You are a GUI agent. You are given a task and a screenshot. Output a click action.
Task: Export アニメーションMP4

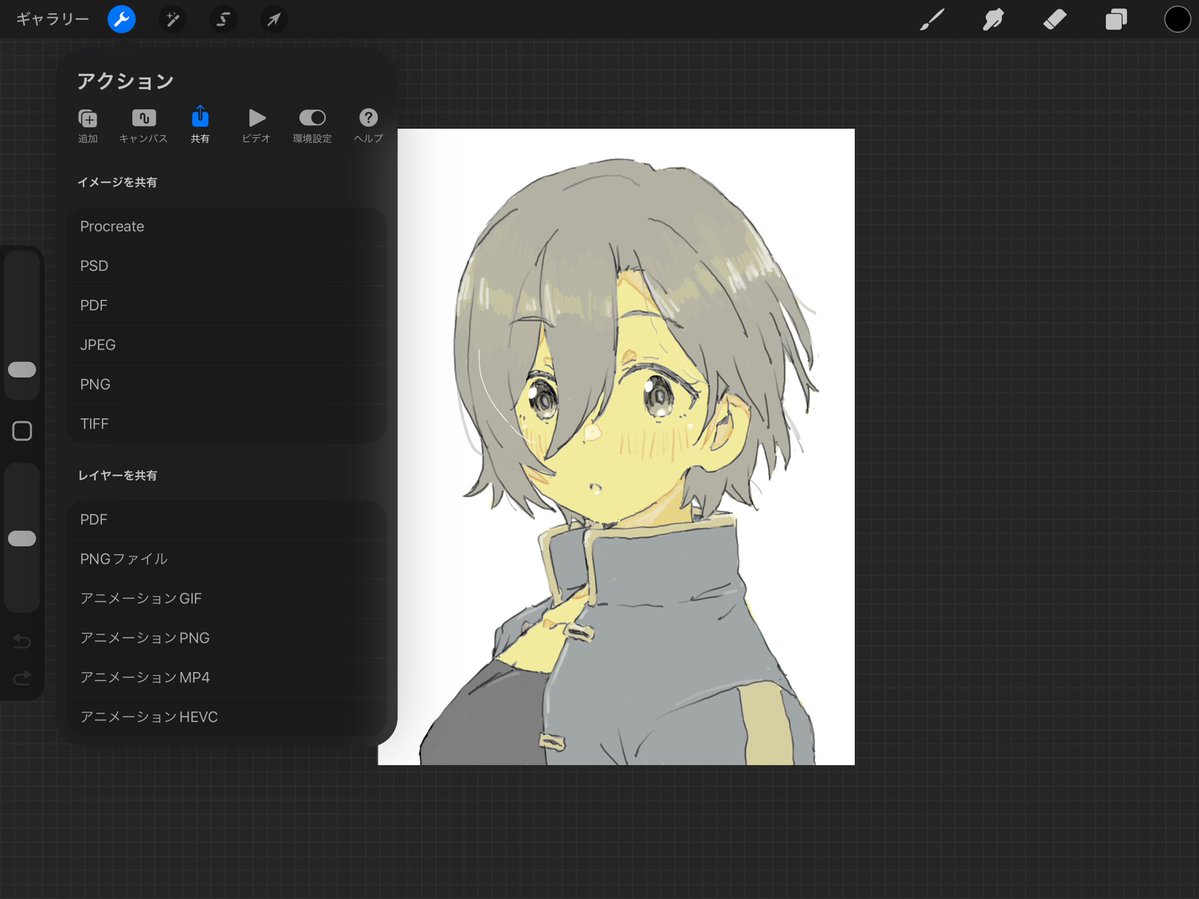pyautogui.click(x=226, y=677)
